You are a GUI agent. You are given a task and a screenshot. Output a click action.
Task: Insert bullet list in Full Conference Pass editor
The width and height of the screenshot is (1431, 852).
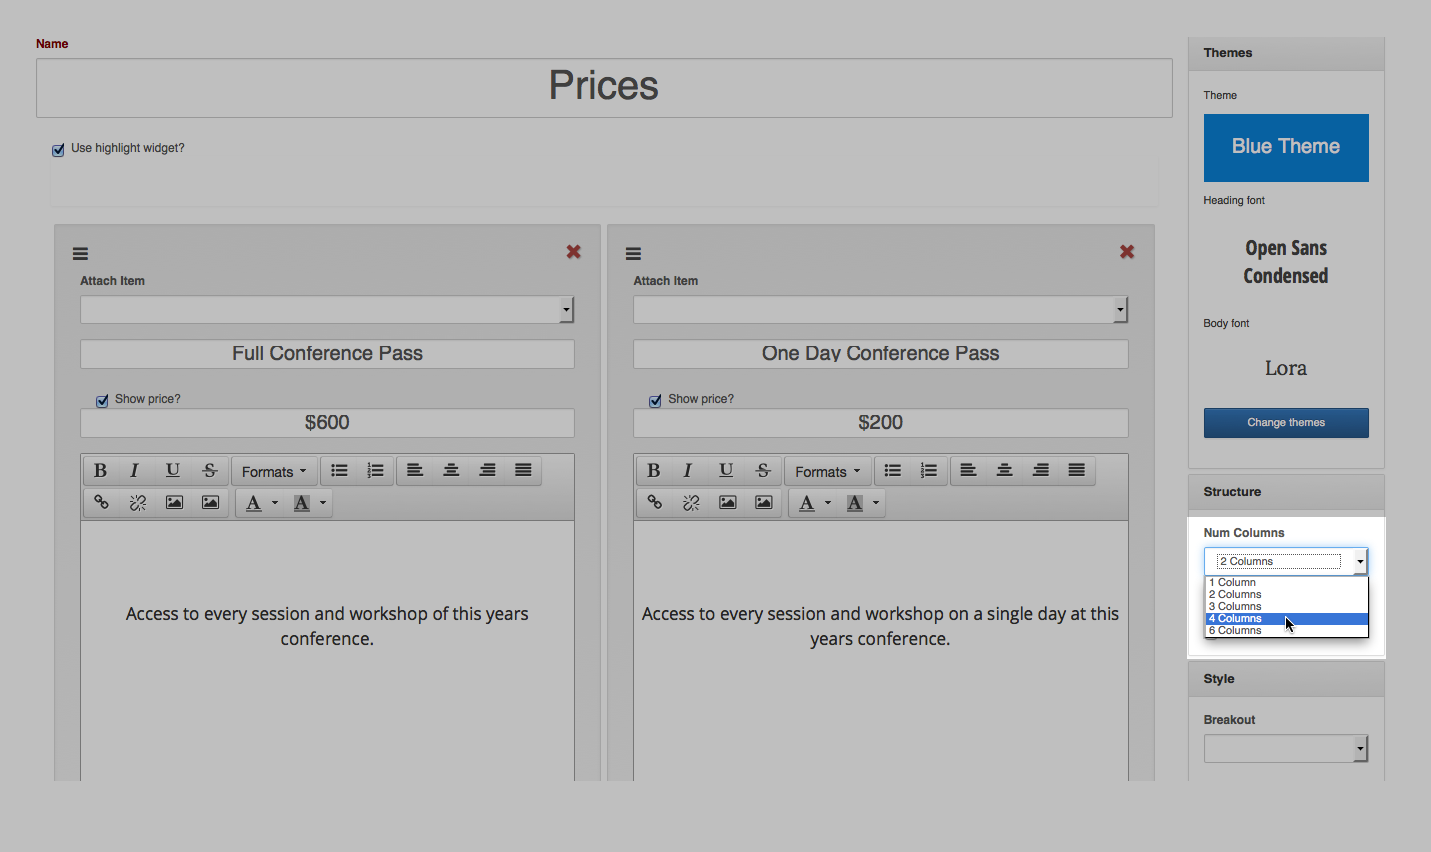point(340,471)
